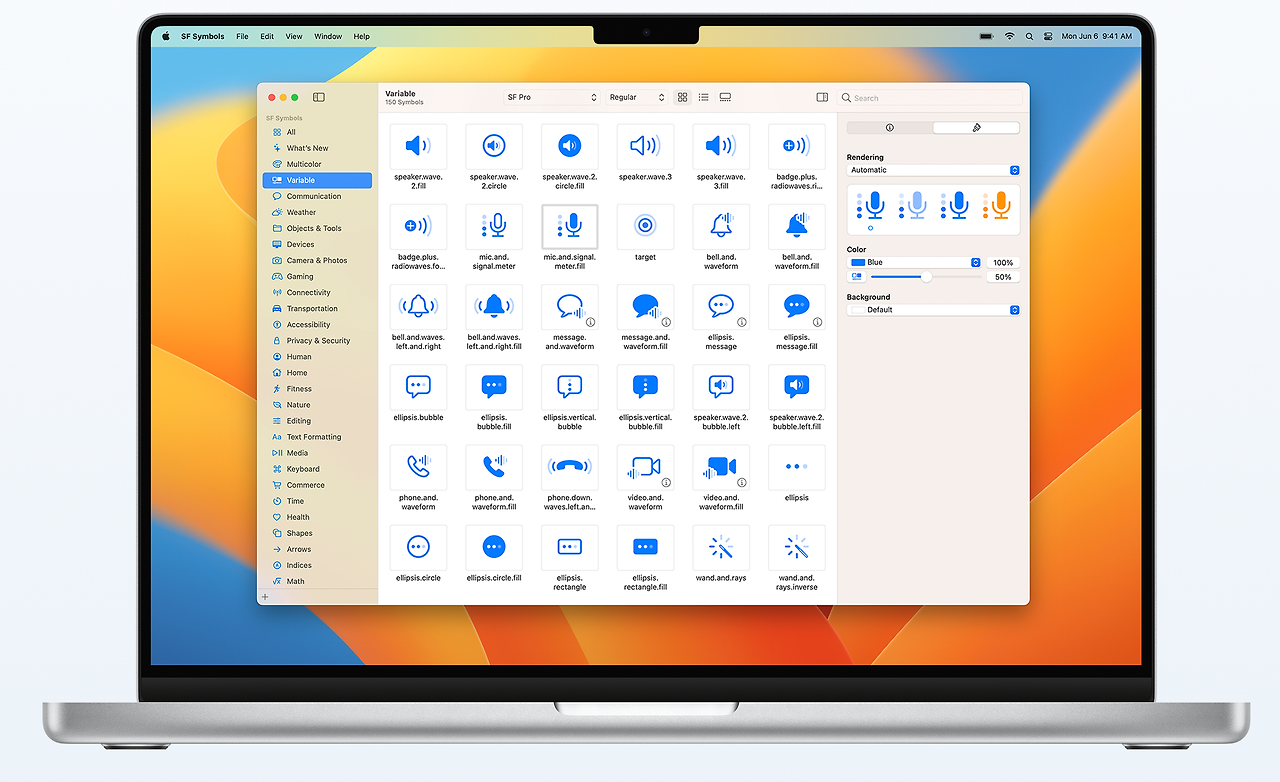Switch to list view

[x=704, y=97]
